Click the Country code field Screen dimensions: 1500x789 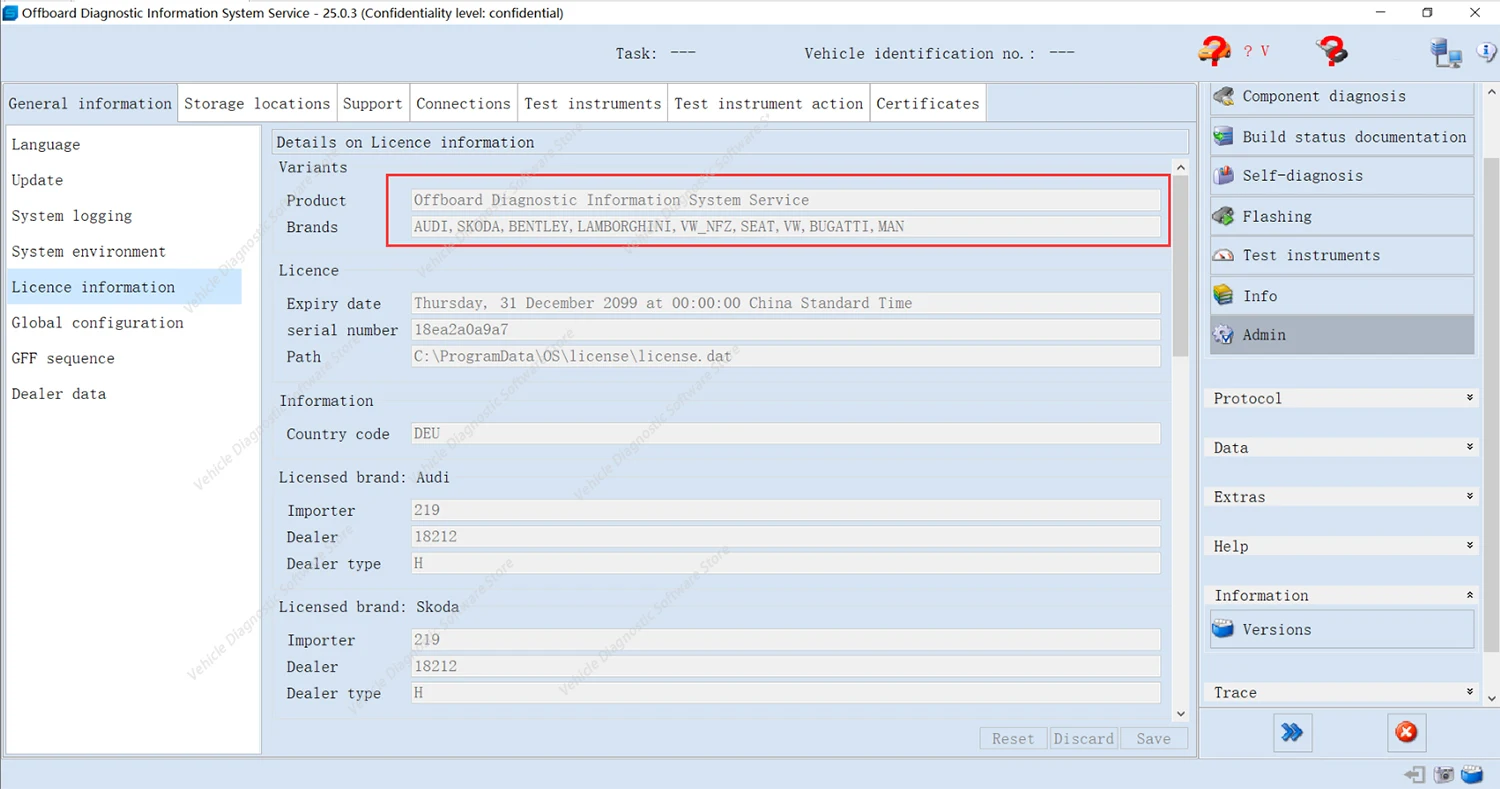click(x=786, y=434)
